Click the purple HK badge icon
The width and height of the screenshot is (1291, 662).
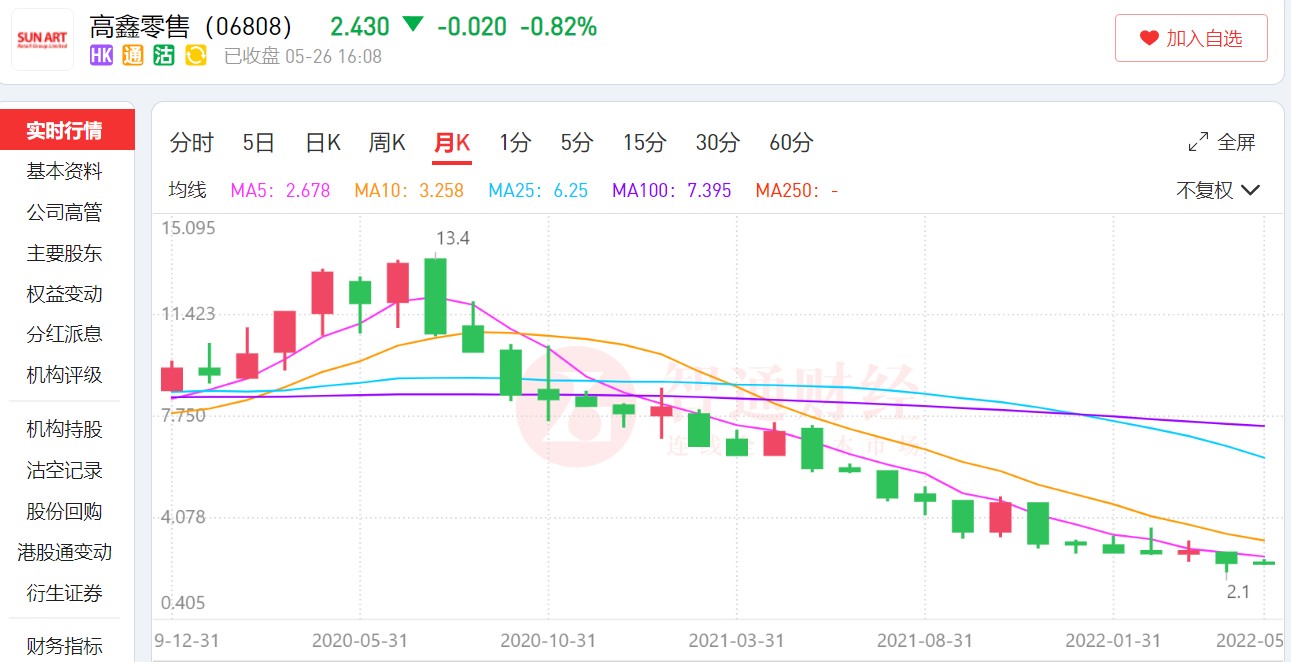point(101,56)
